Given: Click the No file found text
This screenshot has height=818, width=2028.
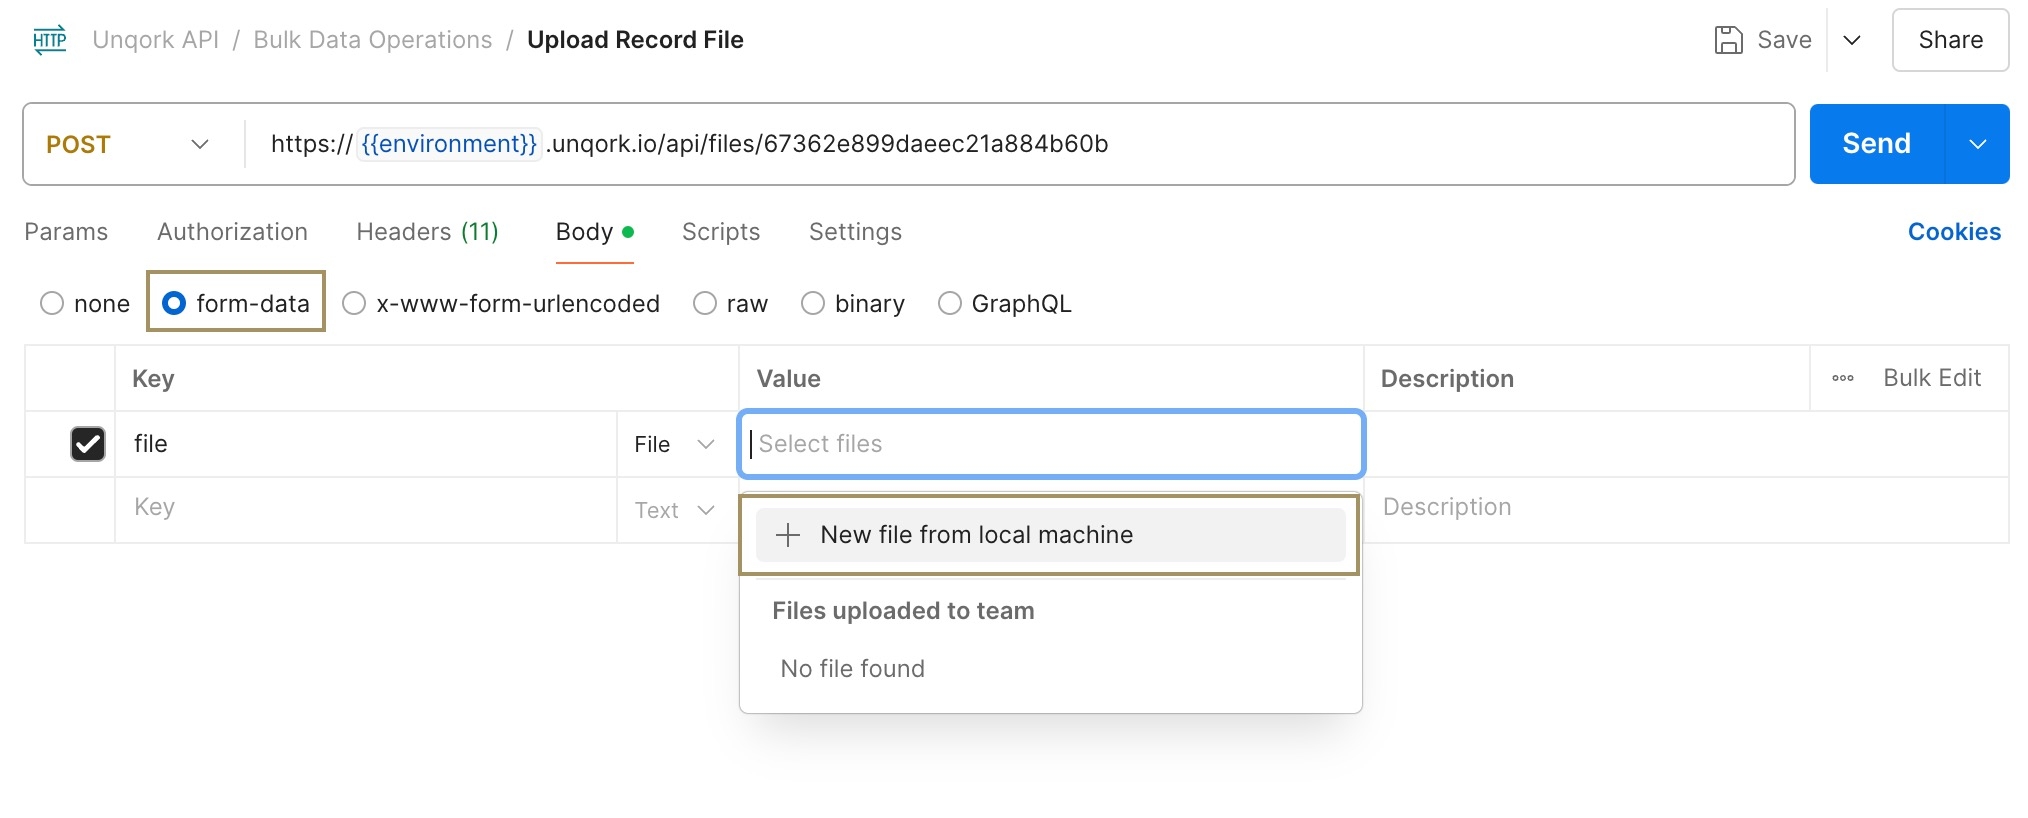Looking at the screenshot, I should tap(852, 668).
